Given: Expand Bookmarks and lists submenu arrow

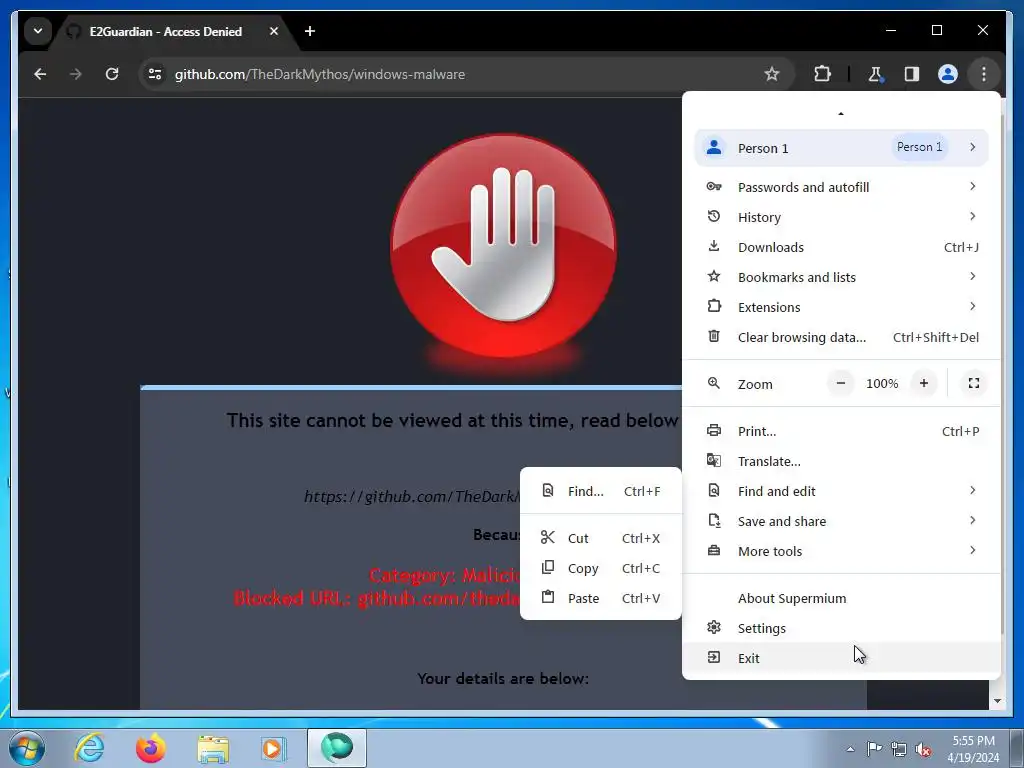Looking at the screenshot, I should point(972,276).
